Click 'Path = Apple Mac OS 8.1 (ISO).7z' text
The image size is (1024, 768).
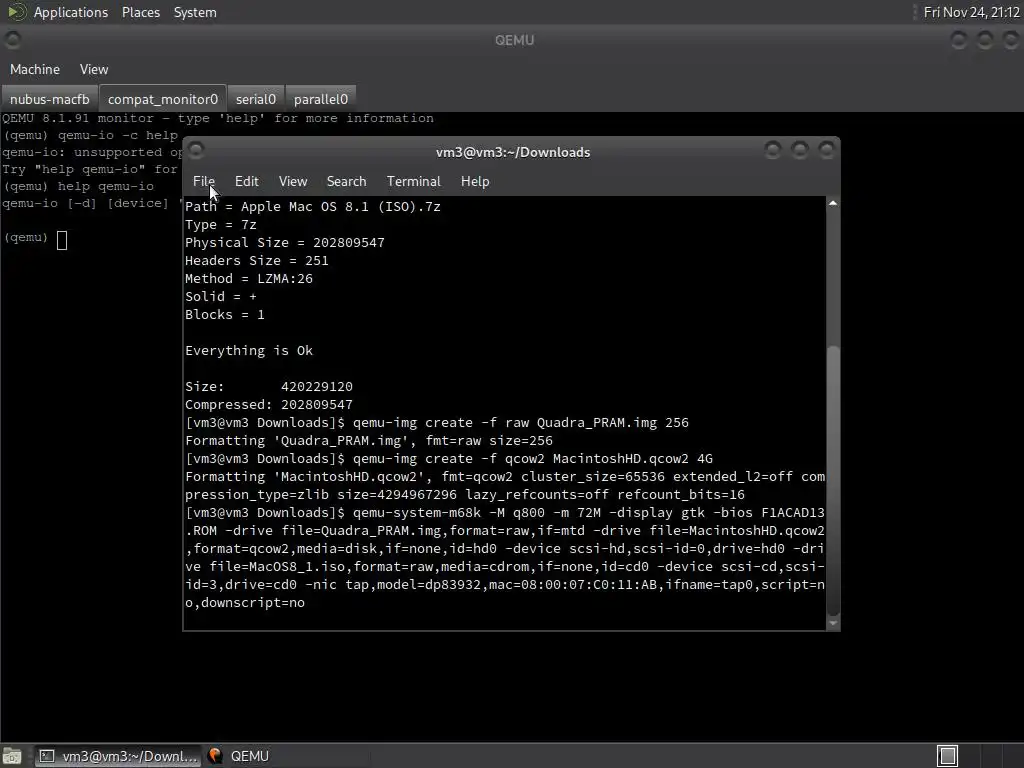(313, 206)
